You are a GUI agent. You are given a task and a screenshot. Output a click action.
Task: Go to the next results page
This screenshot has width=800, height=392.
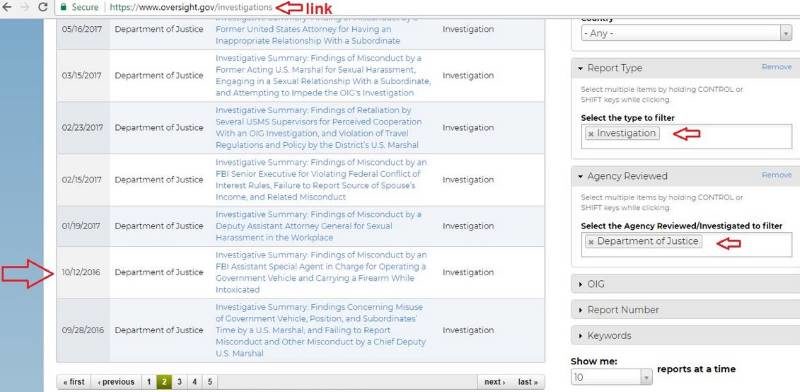coord(494,382)
